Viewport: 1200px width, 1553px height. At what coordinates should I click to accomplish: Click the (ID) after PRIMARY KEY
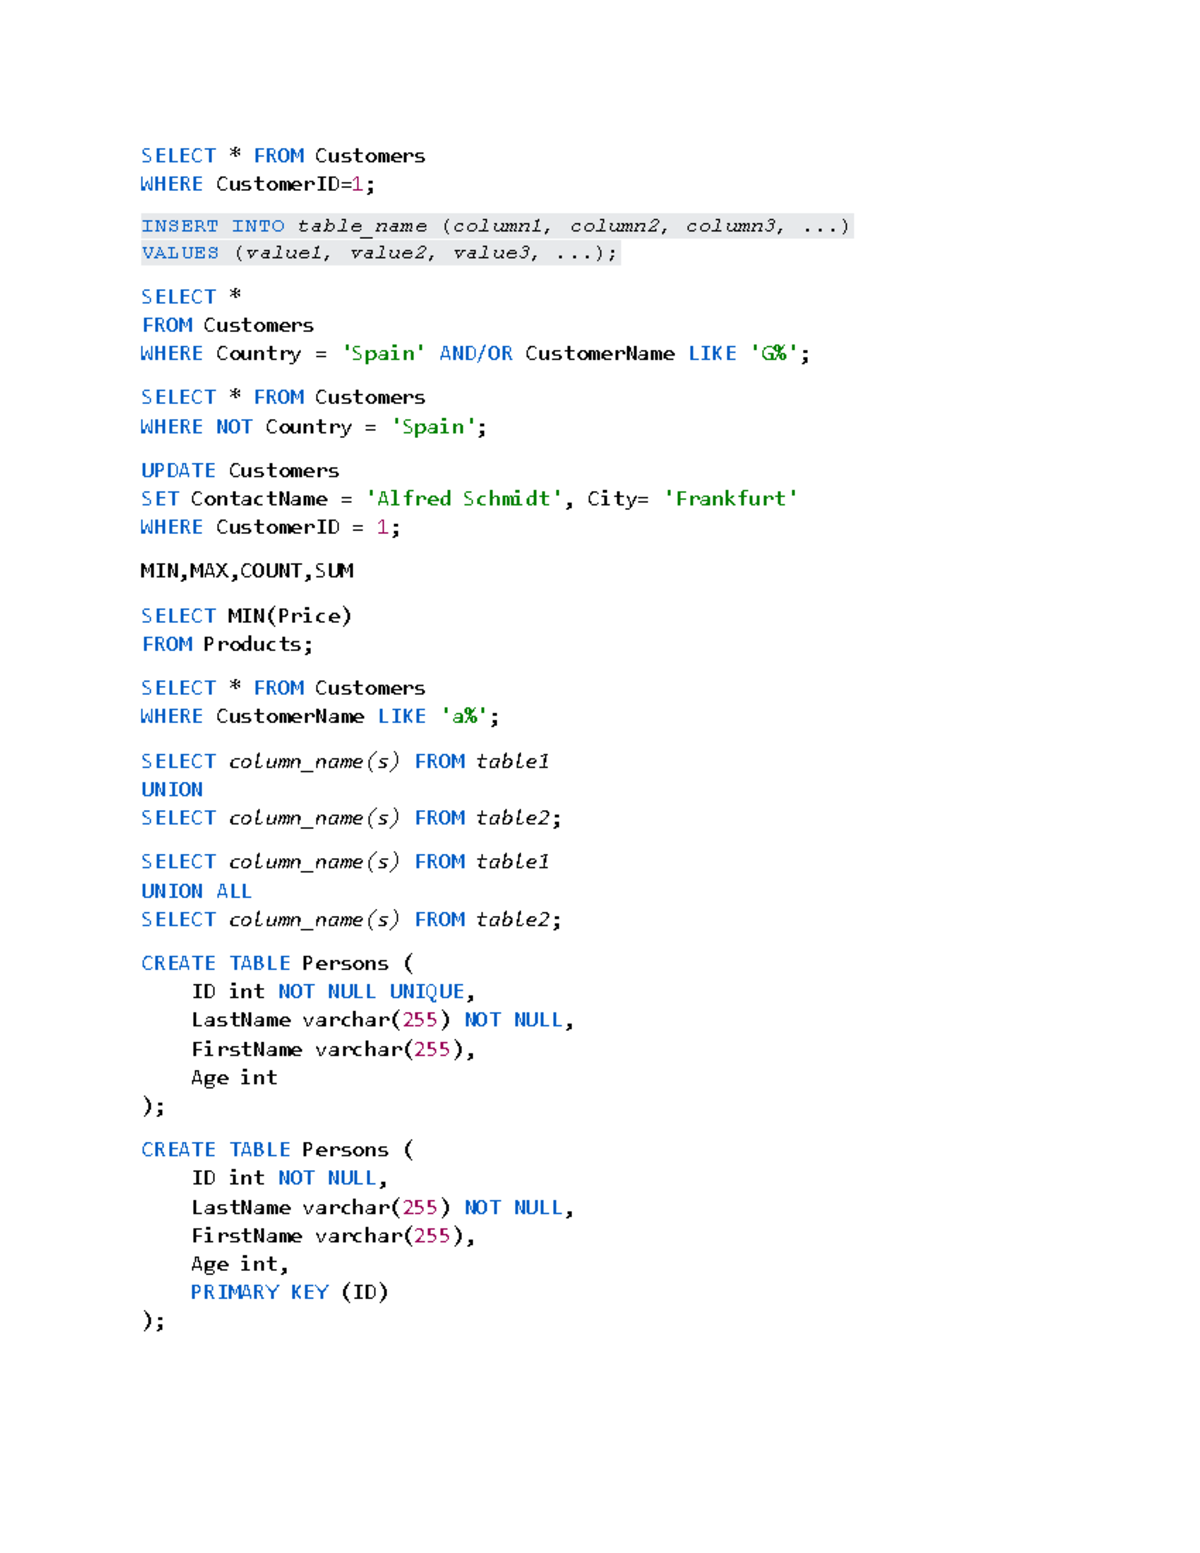pyautogui.click(x=364, y=1292)
